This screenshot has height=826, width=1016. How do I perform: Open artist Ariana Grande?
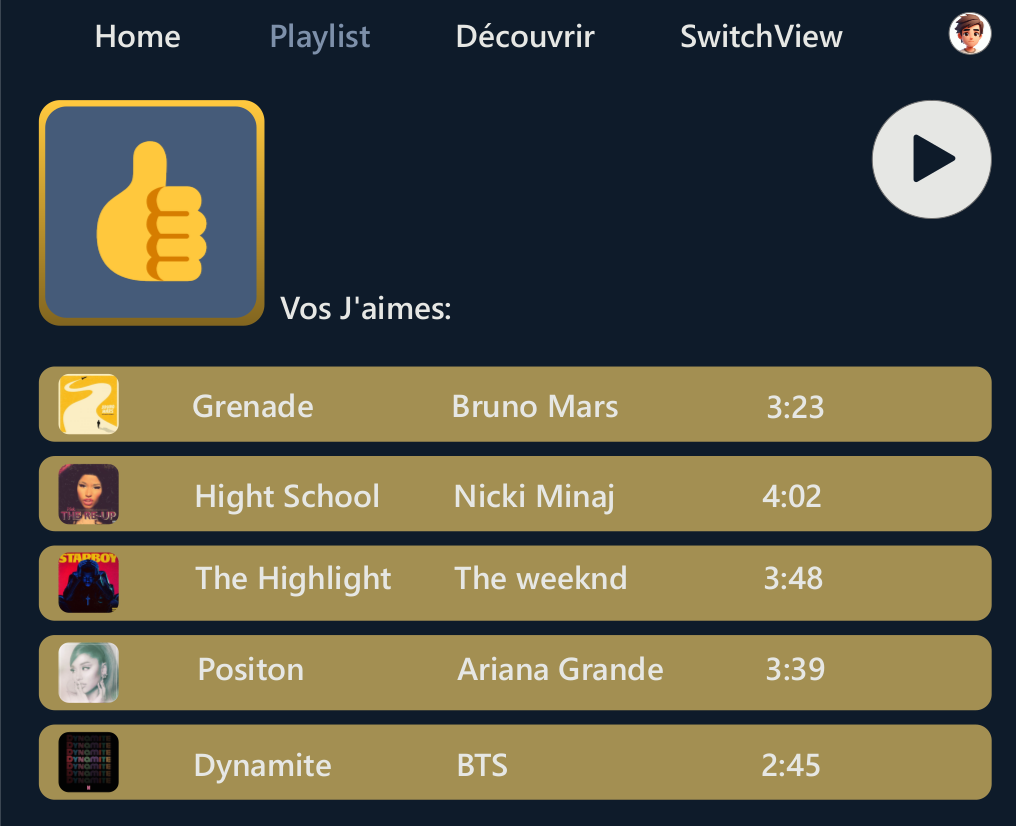pos(560,668)
